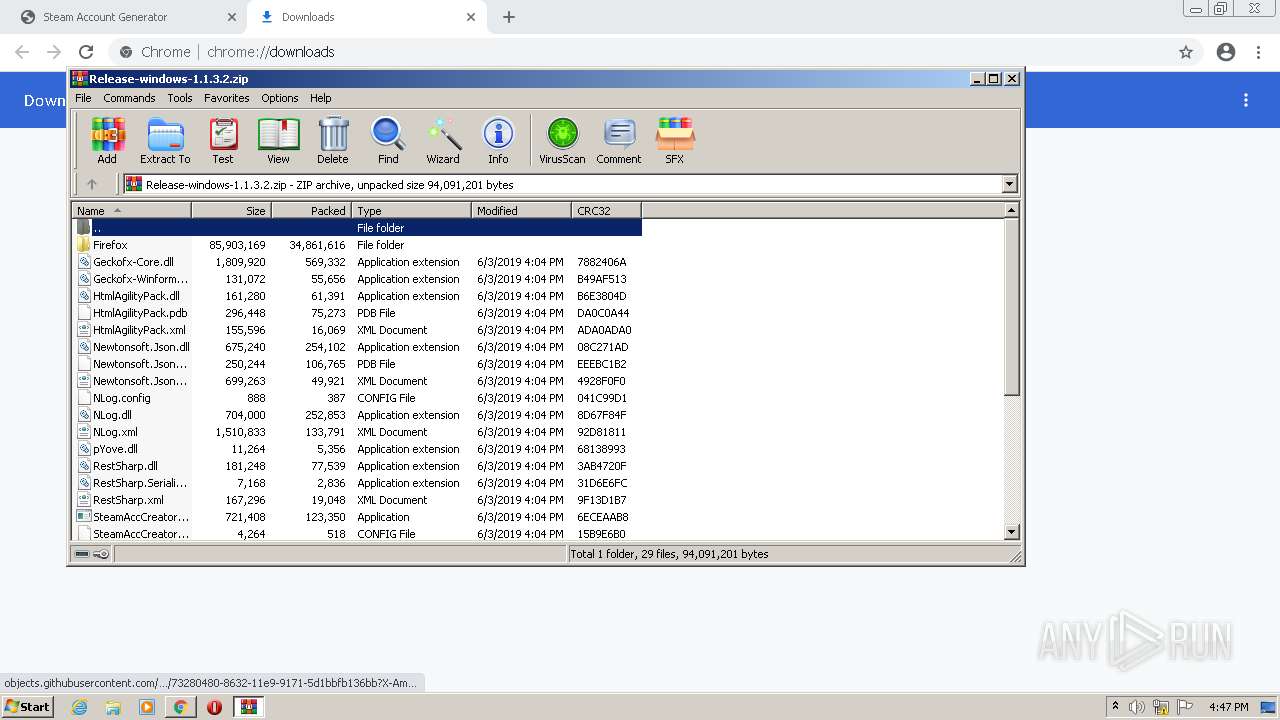The image size is (1280, 720).
Task: Open Internet Explorer from the taskbar
Action: pyautogui.click(x=79, y=707)
